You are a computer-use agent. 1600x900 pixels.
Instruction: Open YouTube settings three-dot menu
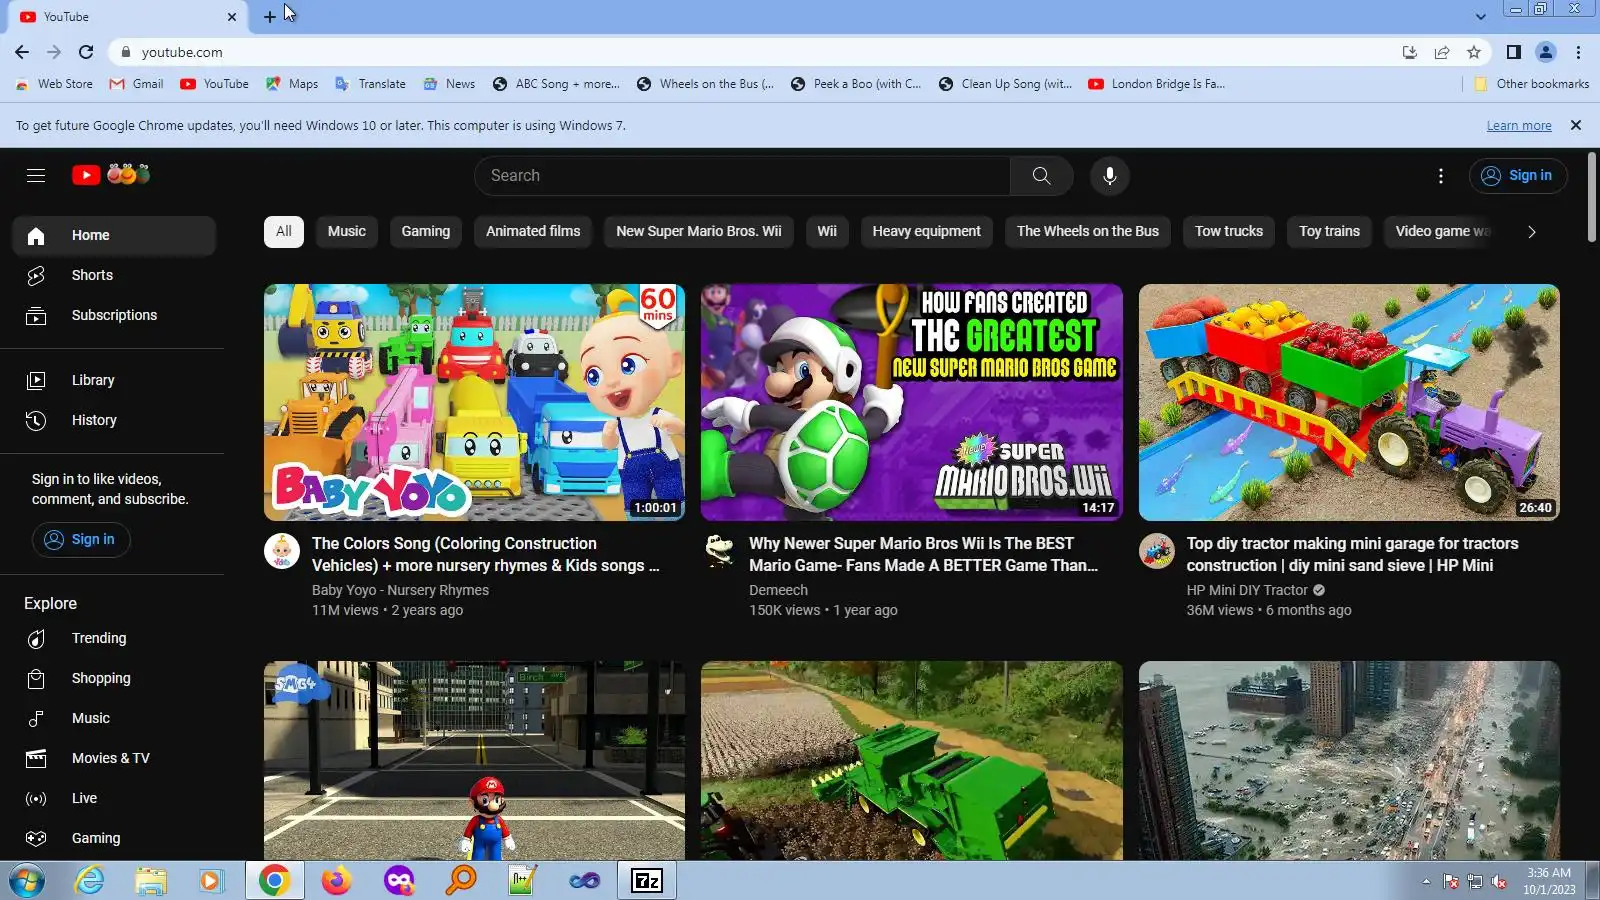[1441, 176]
